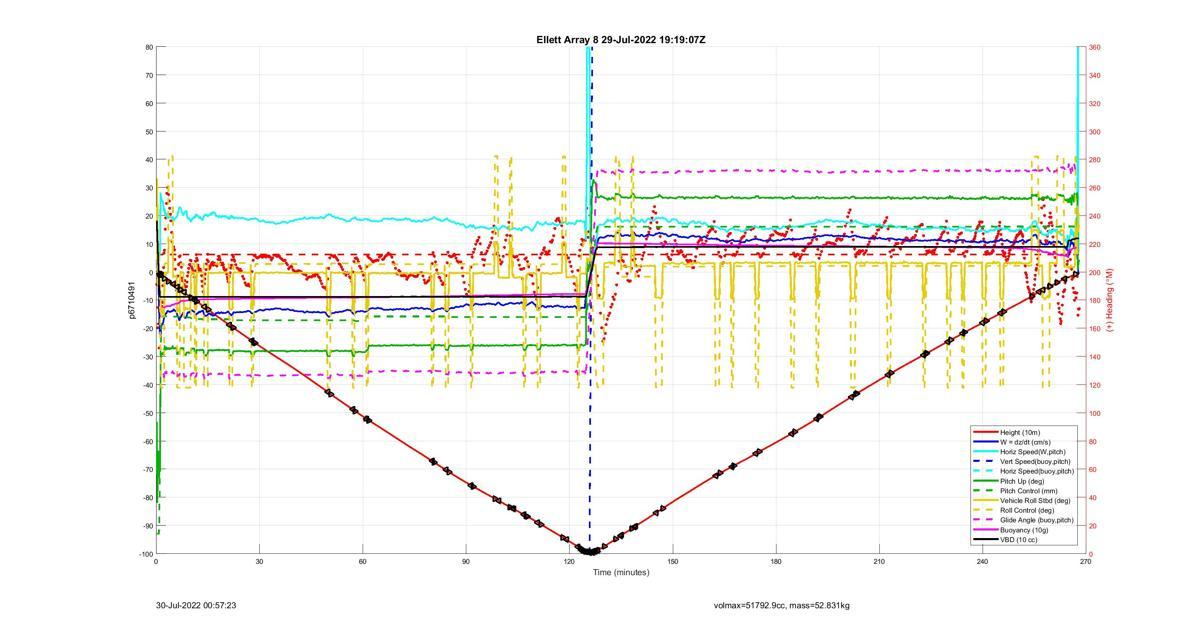Click the 'p6710491' left axis label
The image size is (1200, 622).
point(131,300)
